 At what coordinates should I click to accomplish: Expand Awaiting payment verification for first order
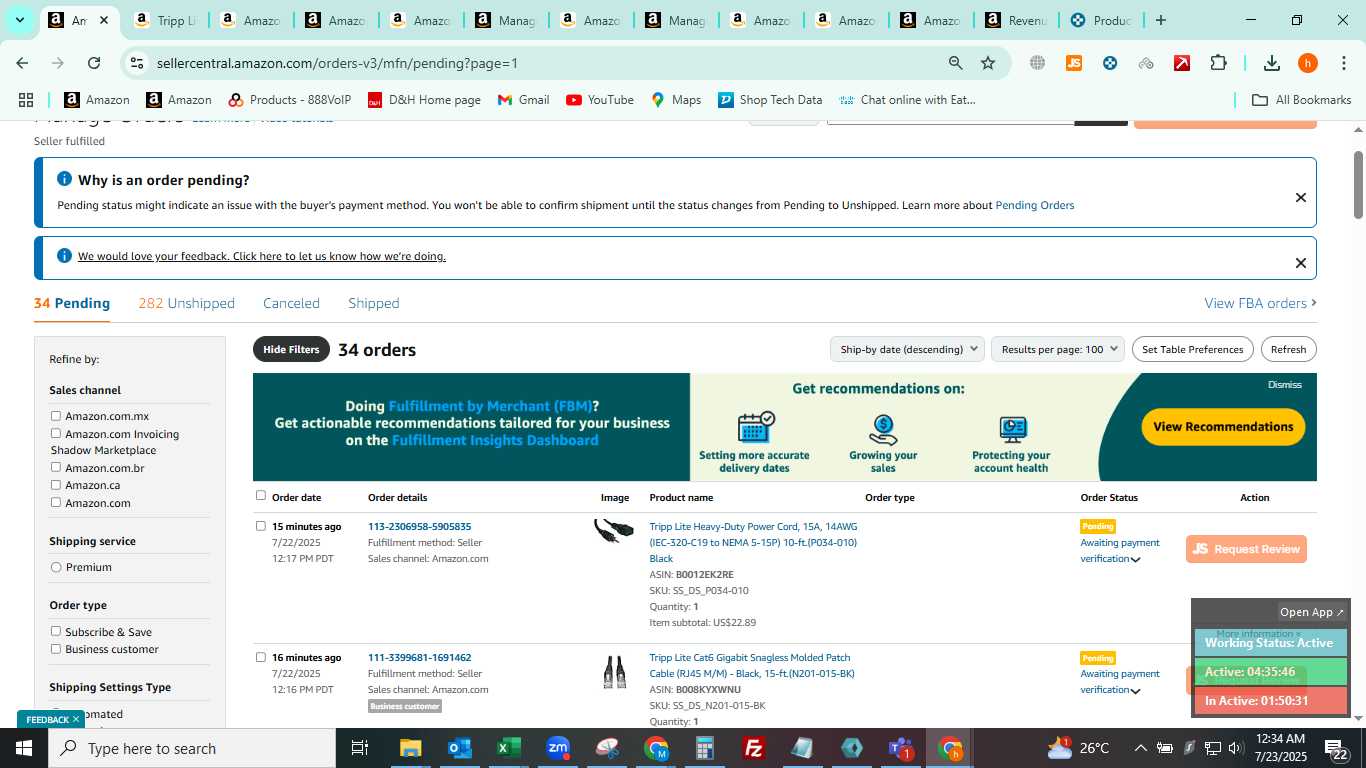tap(1136, 560)
